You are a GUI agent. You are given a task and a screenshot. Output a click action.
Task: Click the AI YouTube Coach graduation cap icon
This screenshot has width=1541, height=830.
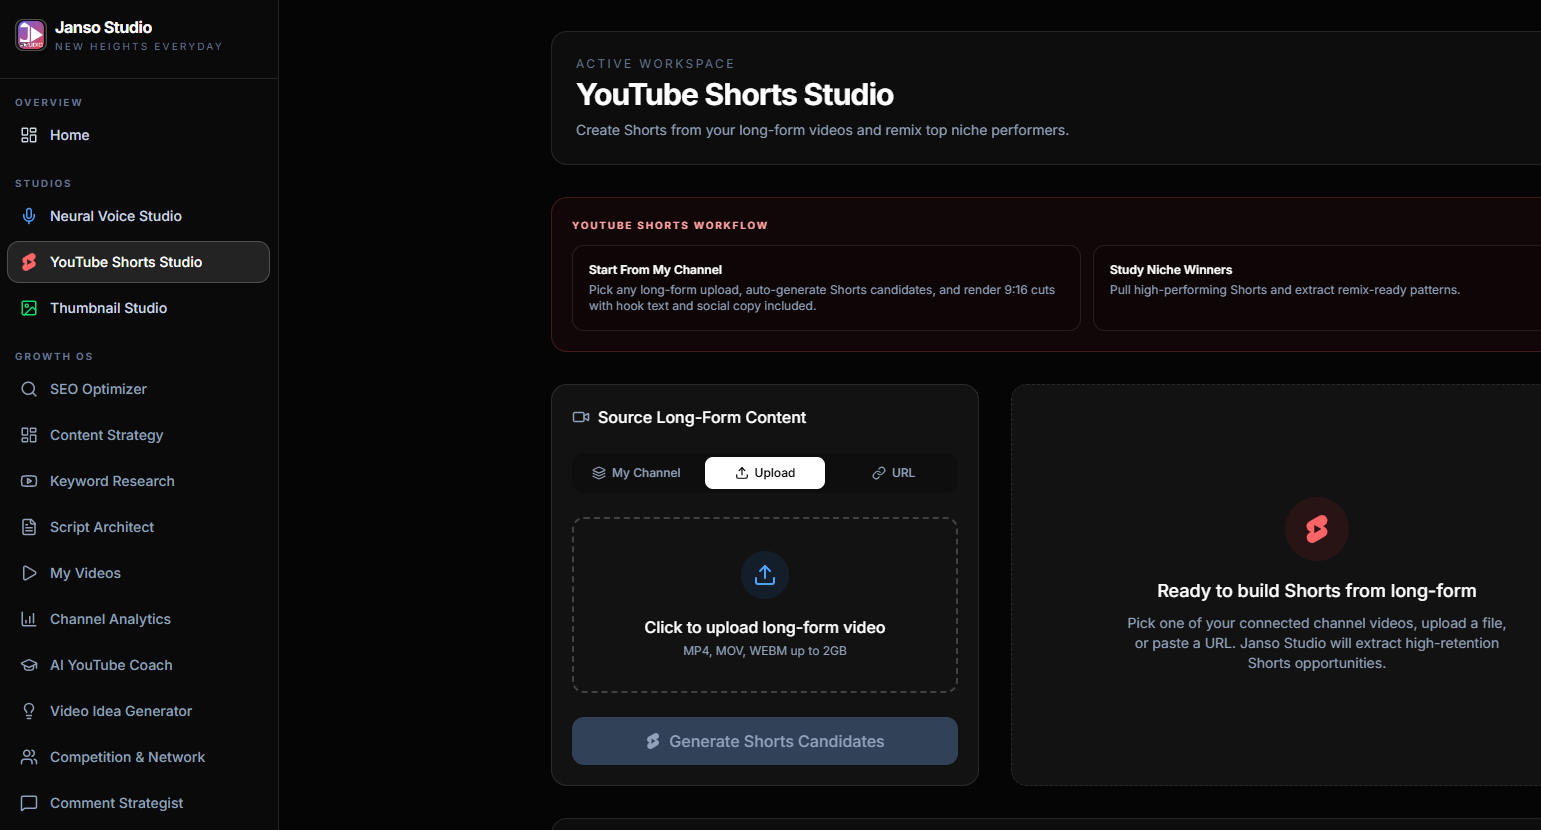pyautogui.click(x=29, y=665)
